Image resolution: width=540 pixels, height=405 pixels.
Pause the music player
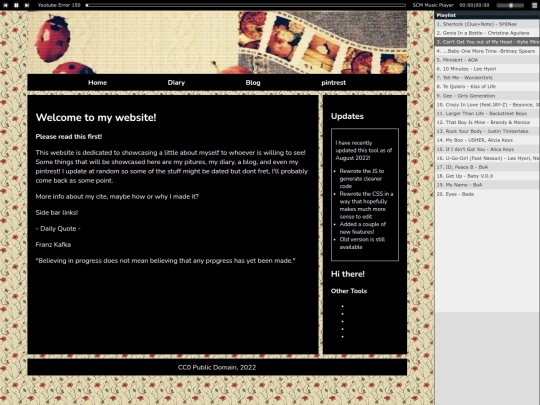click(16, 5)
